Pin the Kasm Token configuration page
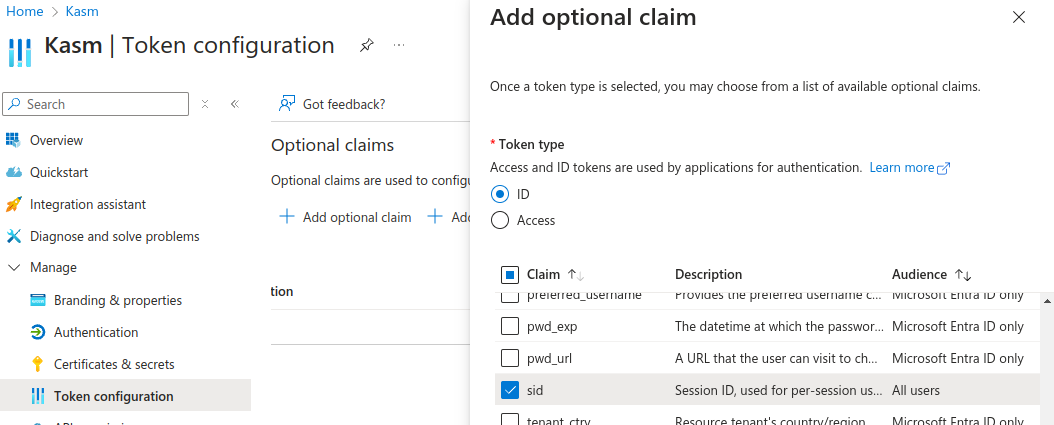 pos(366,46)
